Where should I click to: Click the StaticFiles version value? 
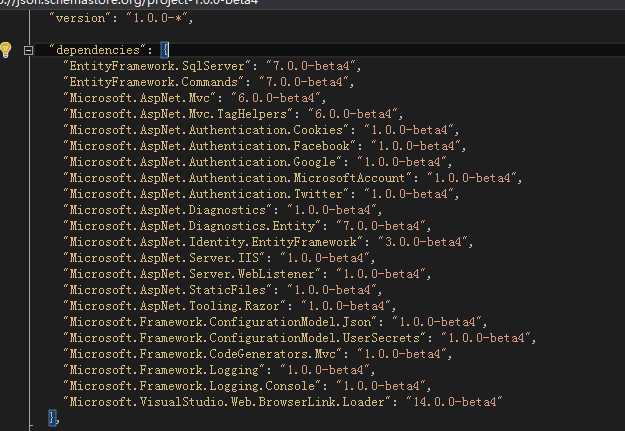point(332,289)
